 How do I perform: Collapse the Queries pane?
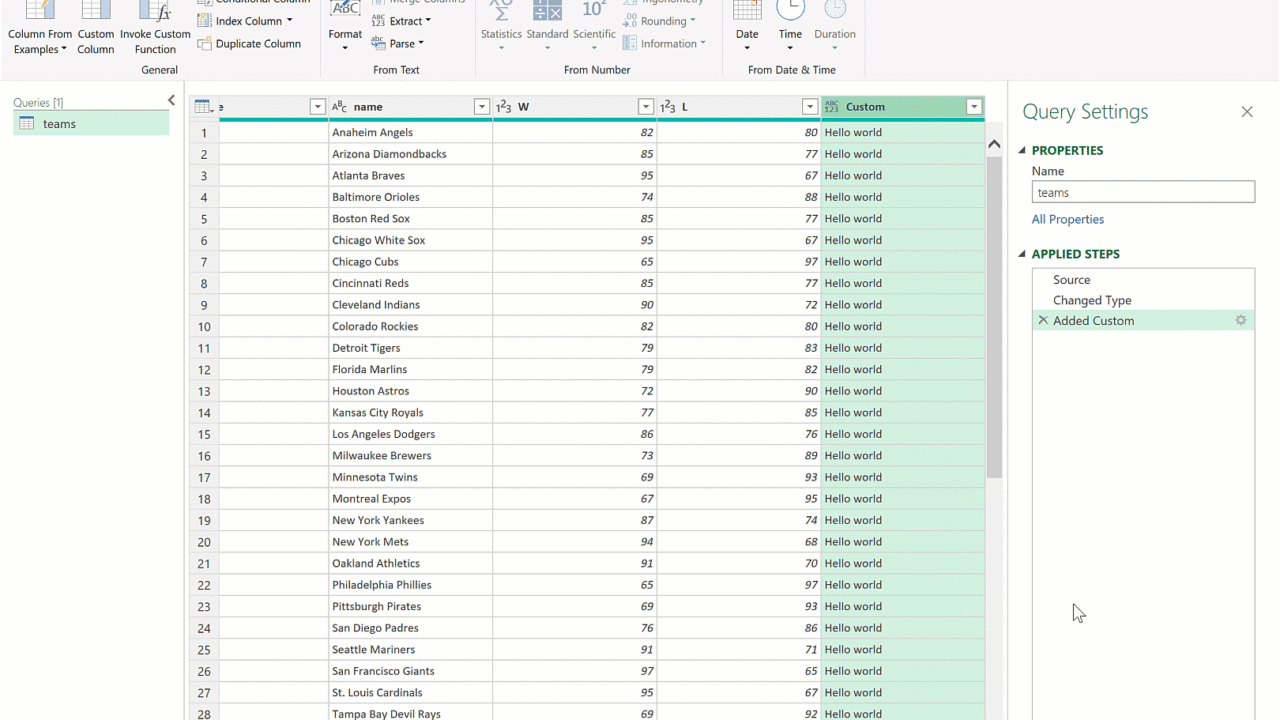point(171,101)
